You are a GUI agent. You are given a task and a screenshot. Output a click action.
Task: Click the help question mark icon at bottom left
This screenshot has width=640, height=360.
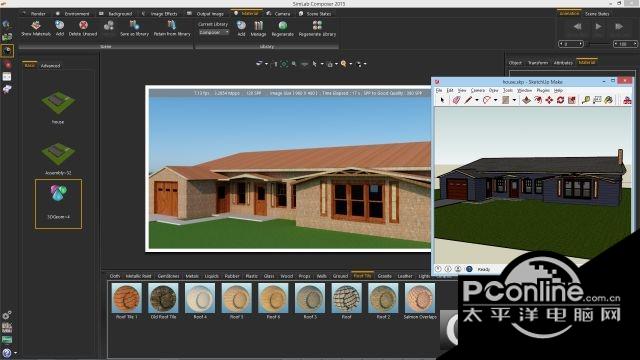coord(7,353)
